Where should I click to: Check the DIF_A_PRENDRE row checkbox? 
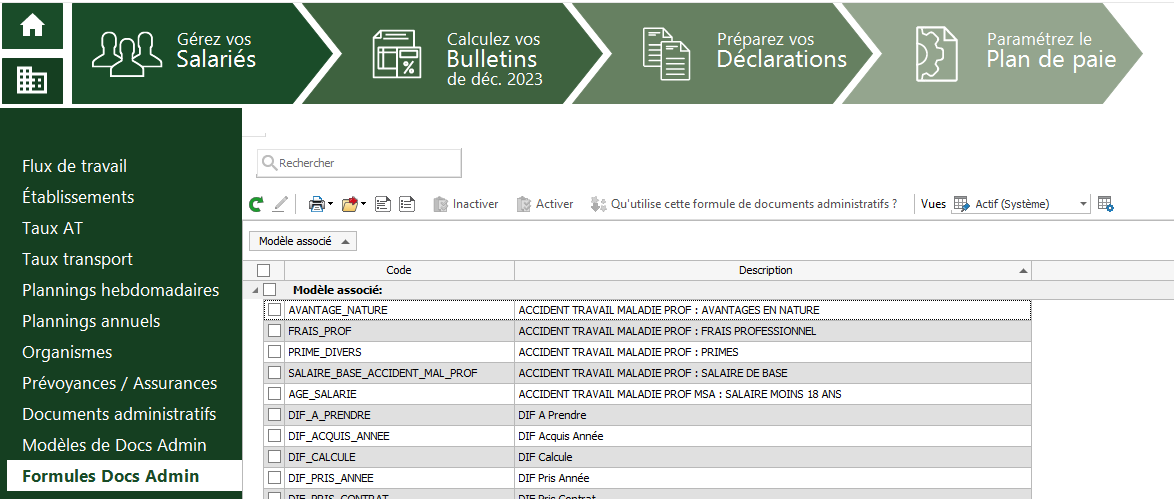coord(275,414)
